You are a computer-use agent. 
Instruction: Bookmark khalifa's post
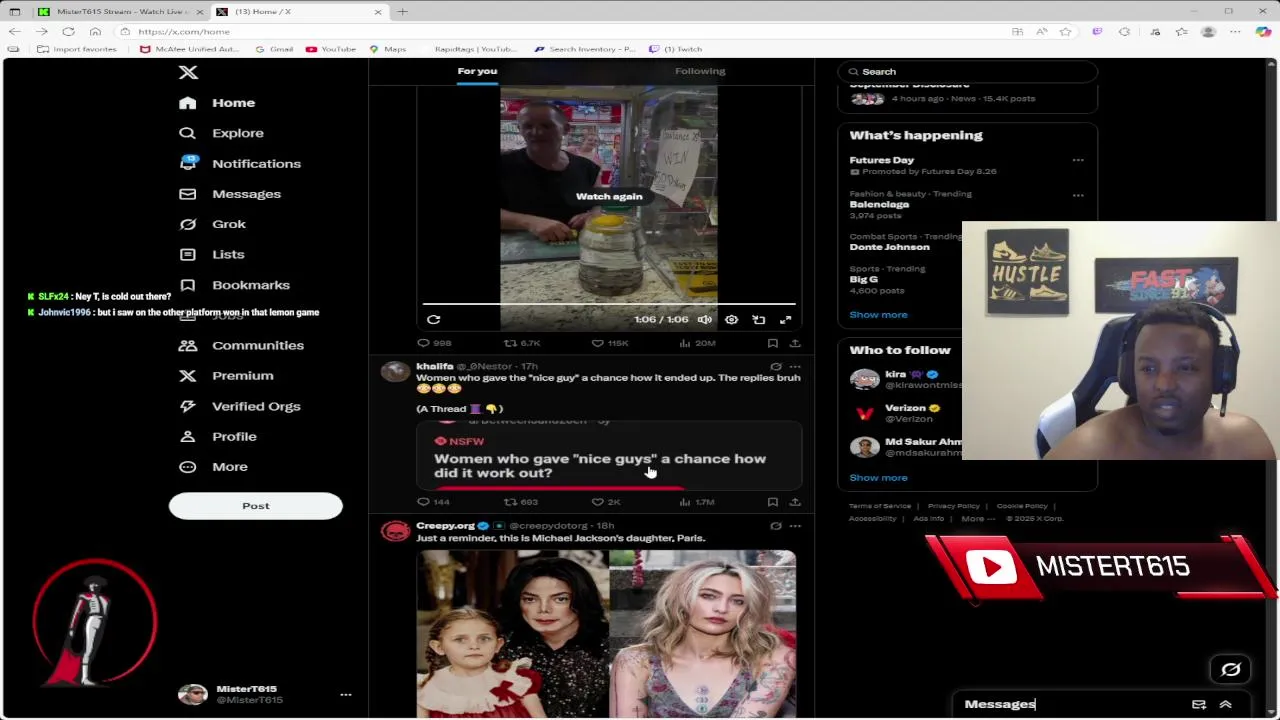[x=772, y=502]
